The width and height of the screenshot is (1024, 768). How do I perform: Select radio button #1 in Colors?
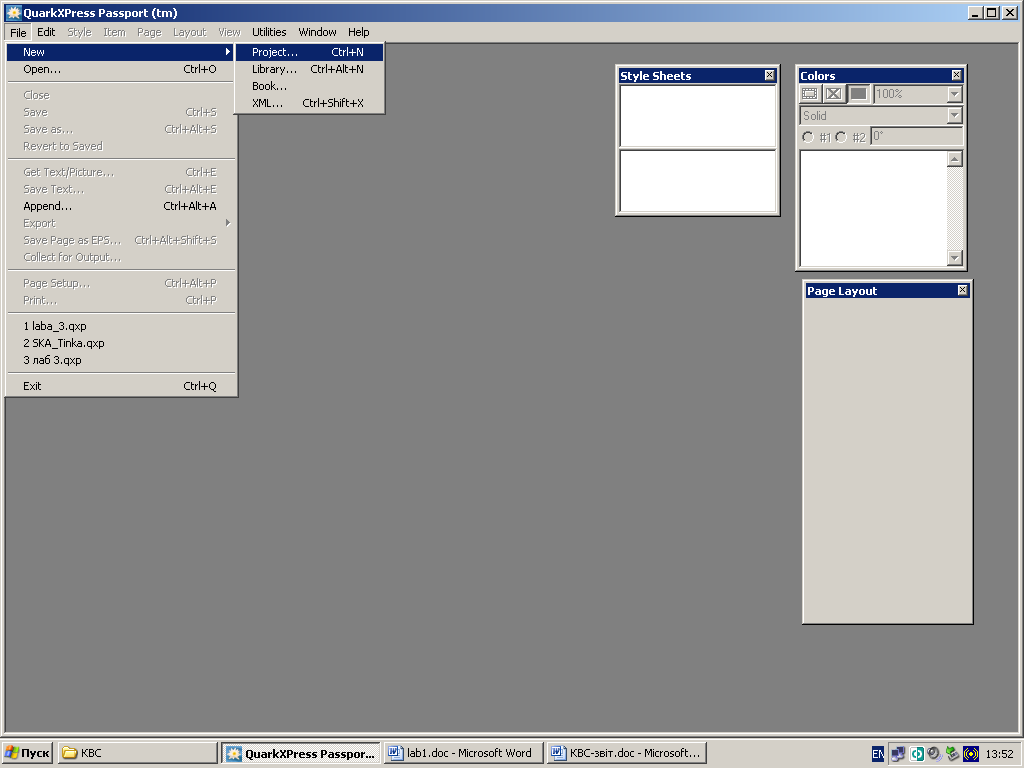[x=808, y=137]
